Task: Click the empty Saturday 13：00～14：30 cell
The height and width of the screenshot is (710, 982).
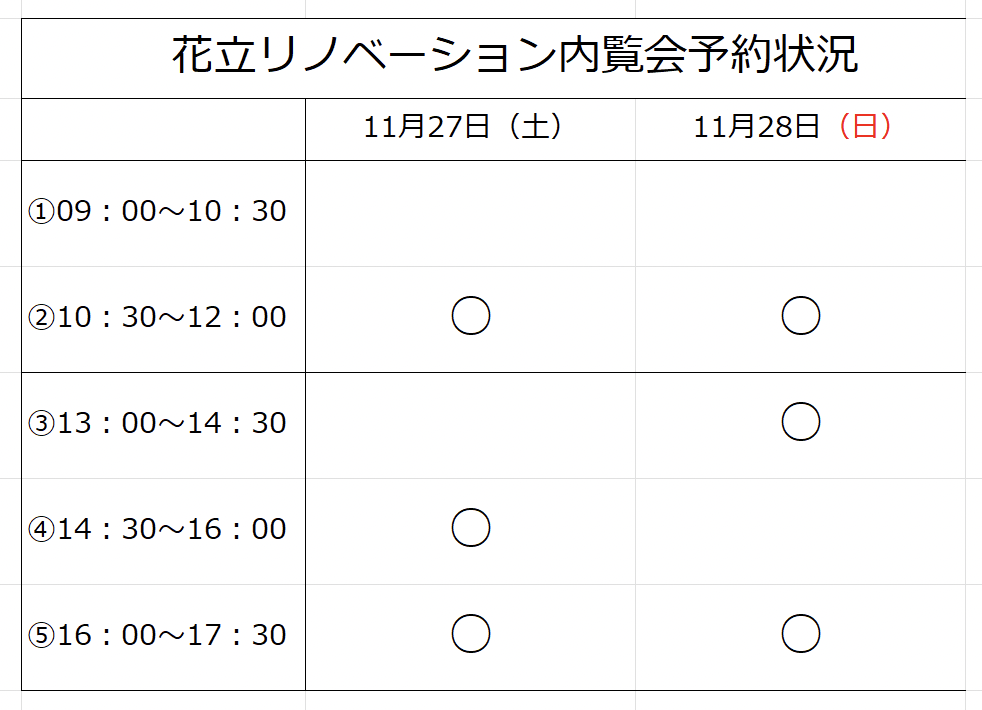Action: click(x=471, y=425)
